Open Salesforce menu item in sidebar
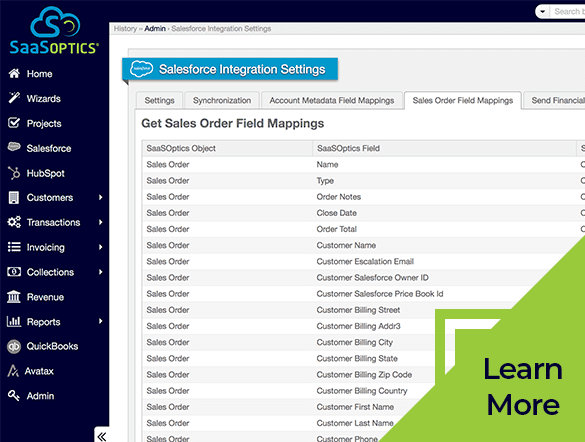 [49, 148]
